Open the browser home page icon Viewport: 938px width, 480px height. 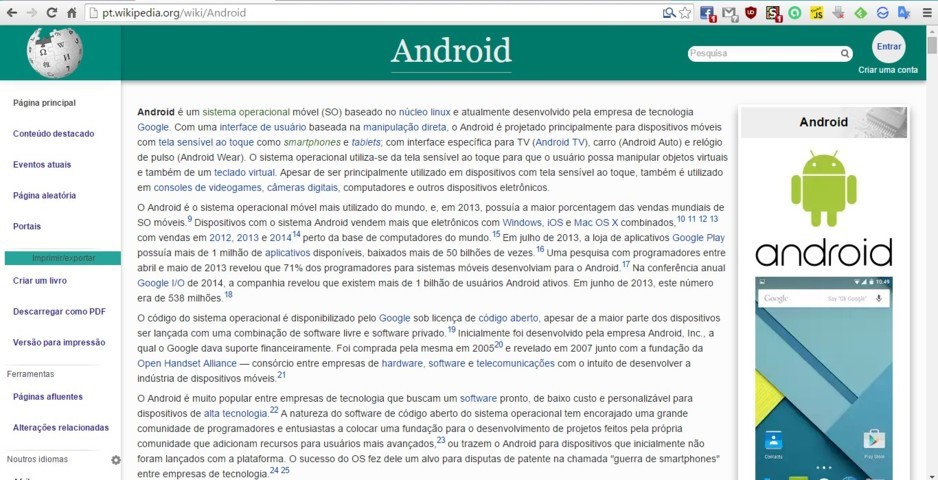tap(71, 13)
